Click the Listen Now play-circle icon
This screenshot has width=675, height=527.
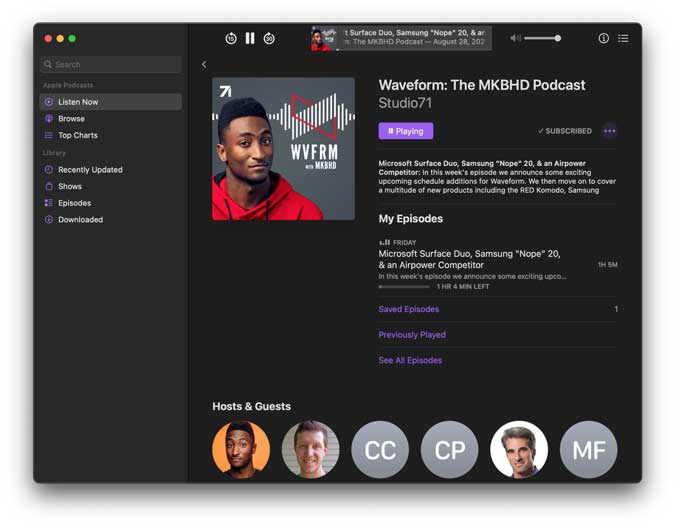coord(49,102)
